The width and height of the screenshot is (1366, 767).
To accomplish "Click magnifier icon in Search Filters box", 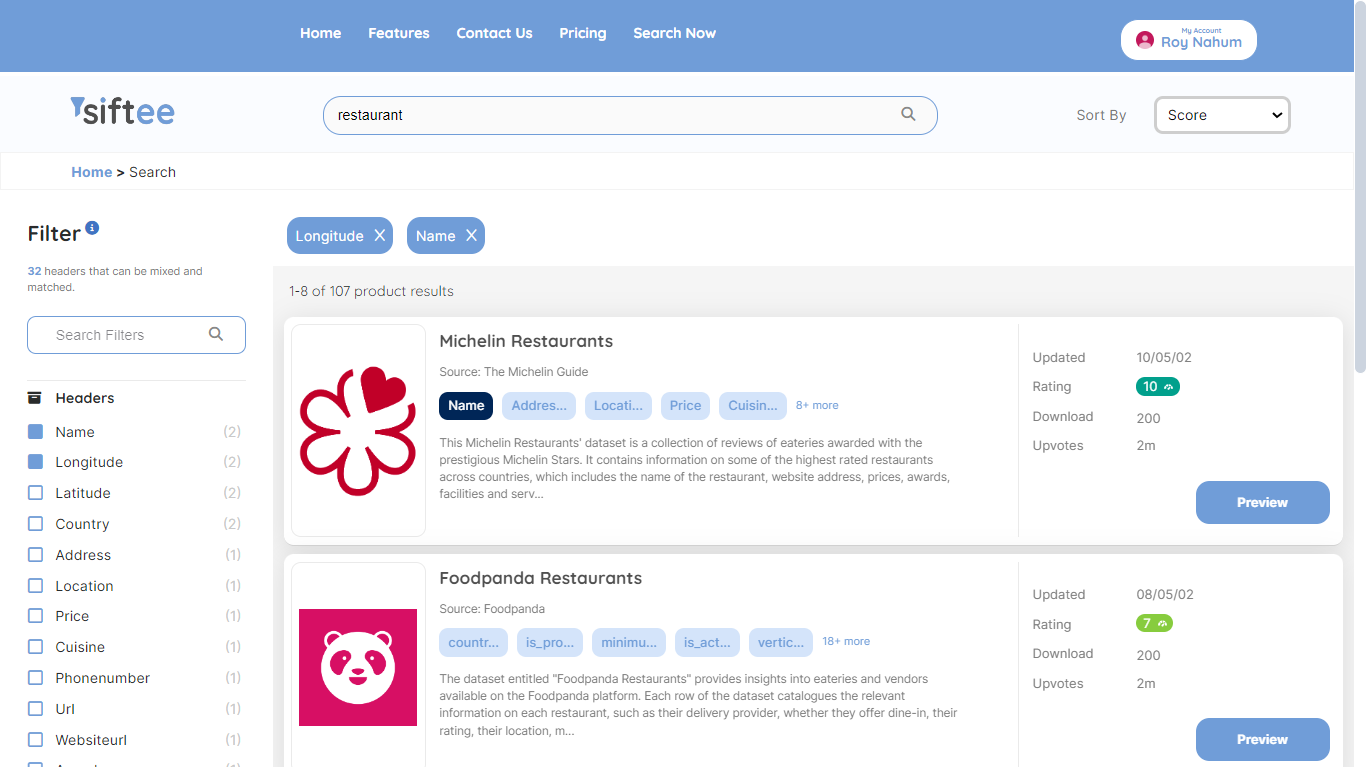I will [x=216, y=334].
